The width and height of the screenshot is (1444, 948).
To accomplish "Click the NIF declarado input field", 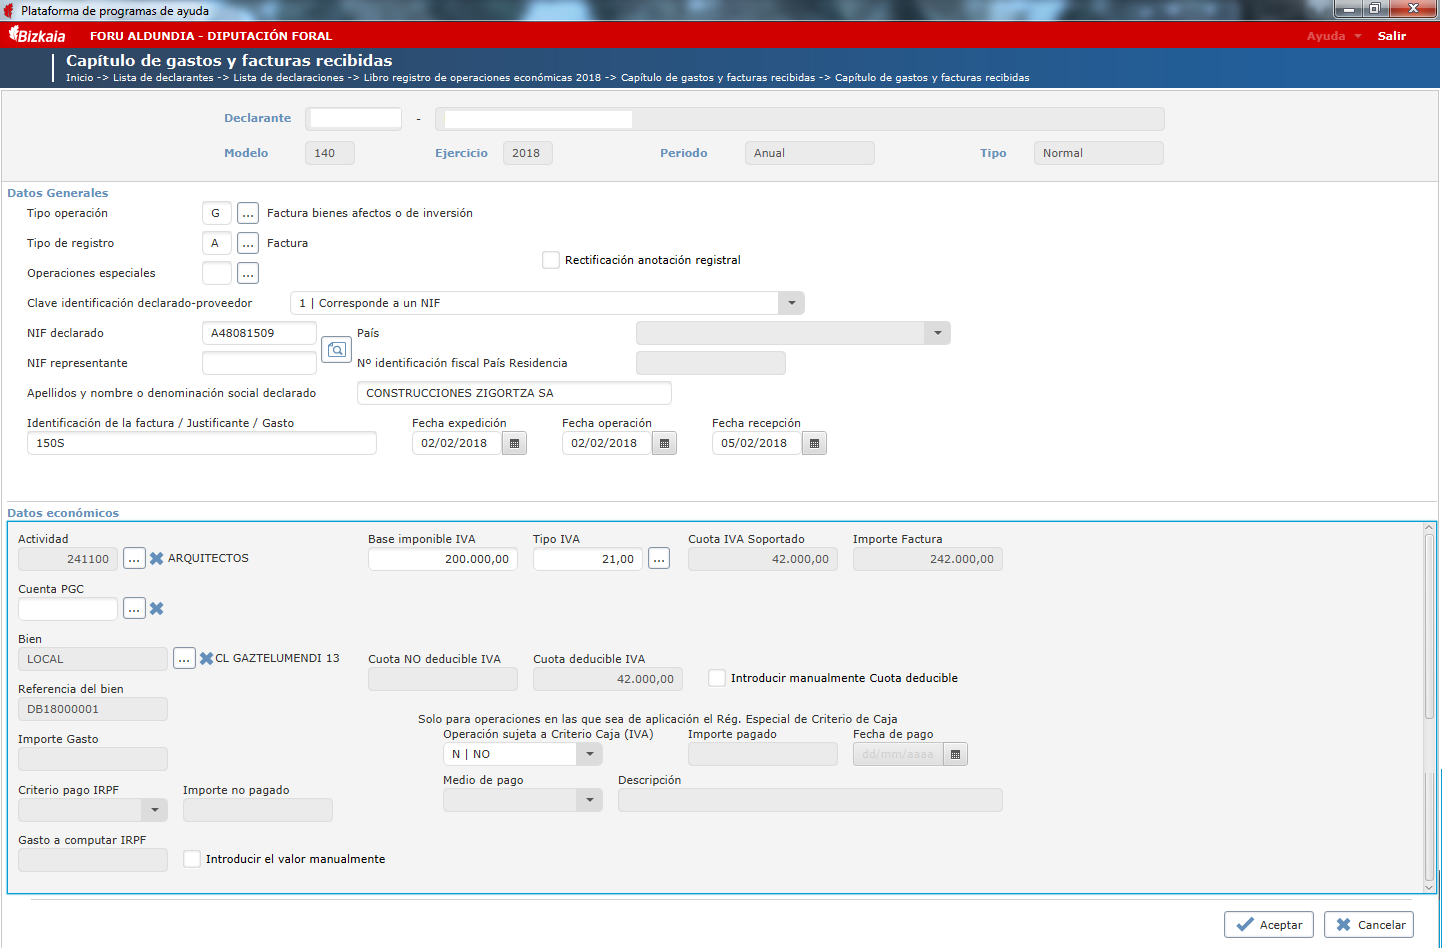I will pyautogui.click(x=259, y=333).
